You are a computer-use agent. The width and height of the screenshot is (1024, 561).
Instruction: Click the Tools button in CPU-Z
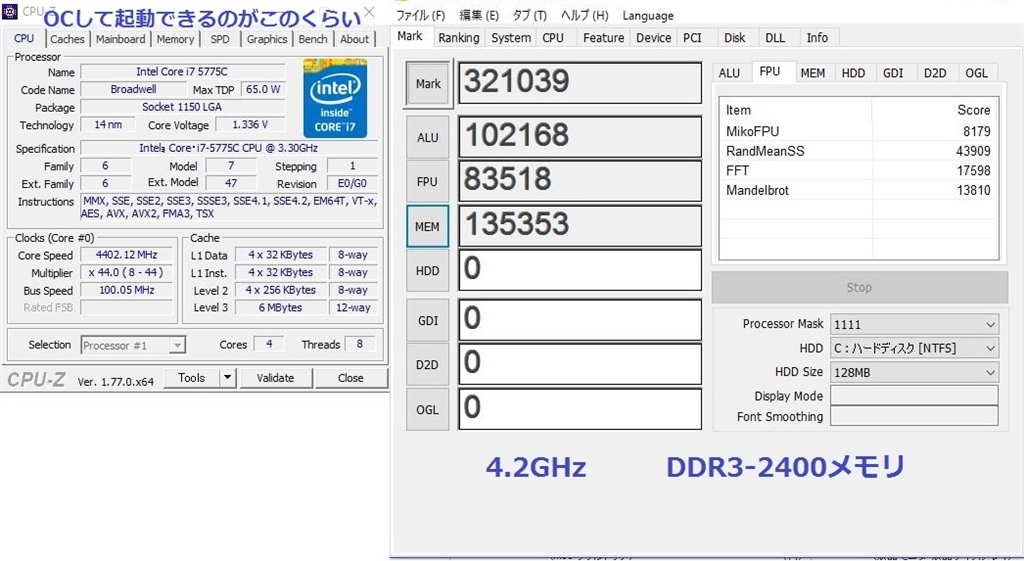click(x=191, y=377)
